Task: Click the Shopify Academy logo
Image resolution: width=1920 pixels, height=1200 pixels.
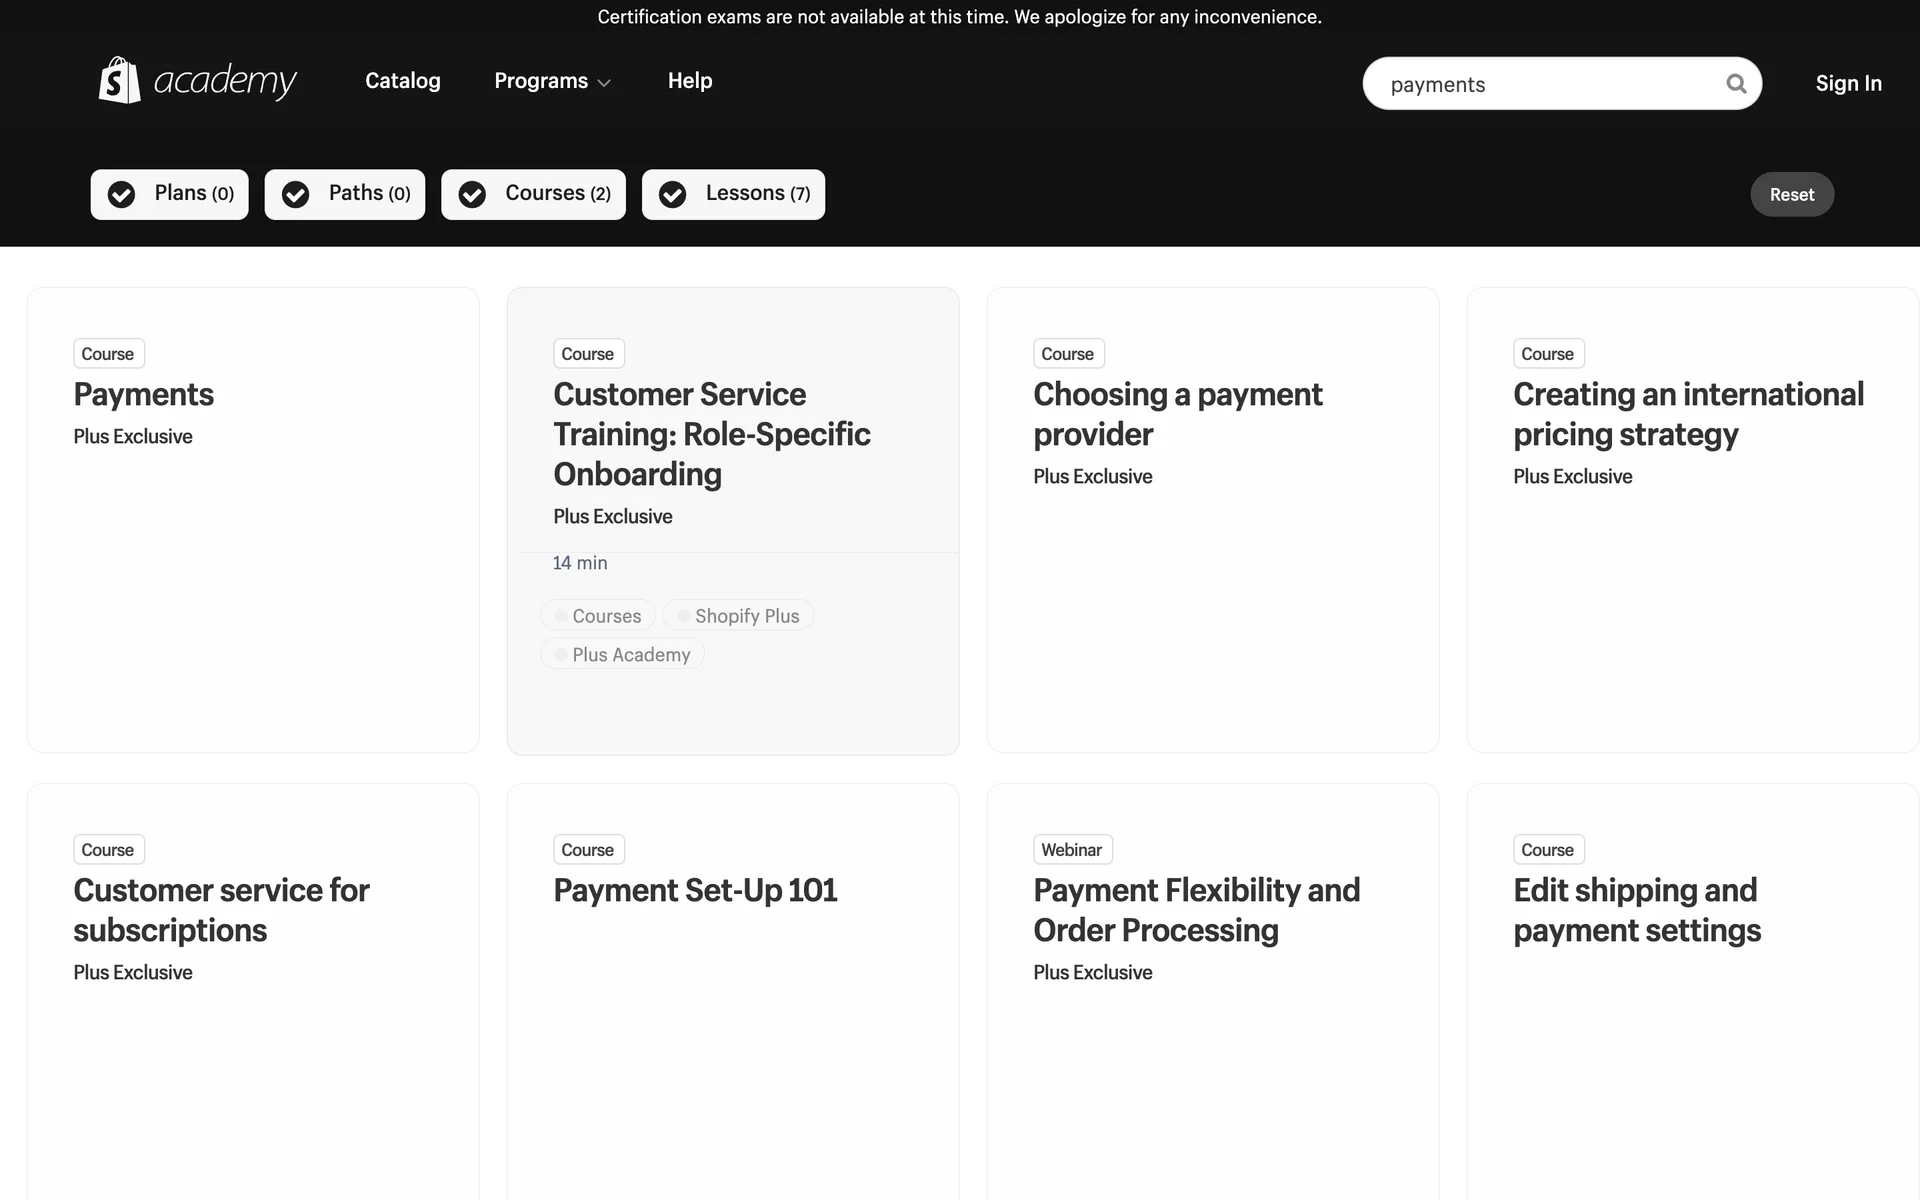Action: tap(197, 81)
